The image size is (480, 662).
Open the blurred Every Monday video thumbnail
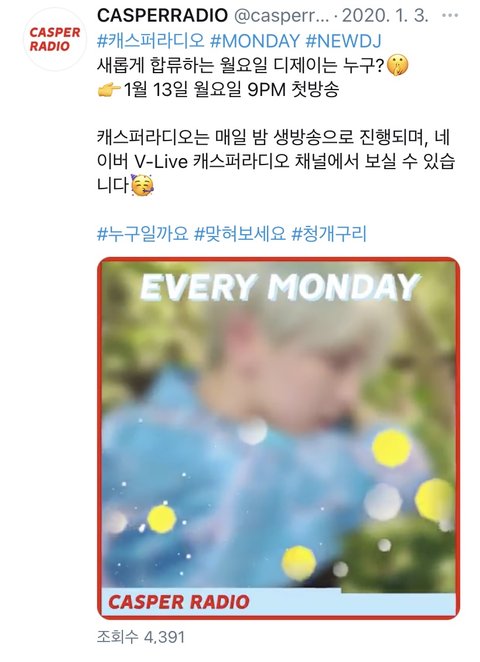[279, 438]
